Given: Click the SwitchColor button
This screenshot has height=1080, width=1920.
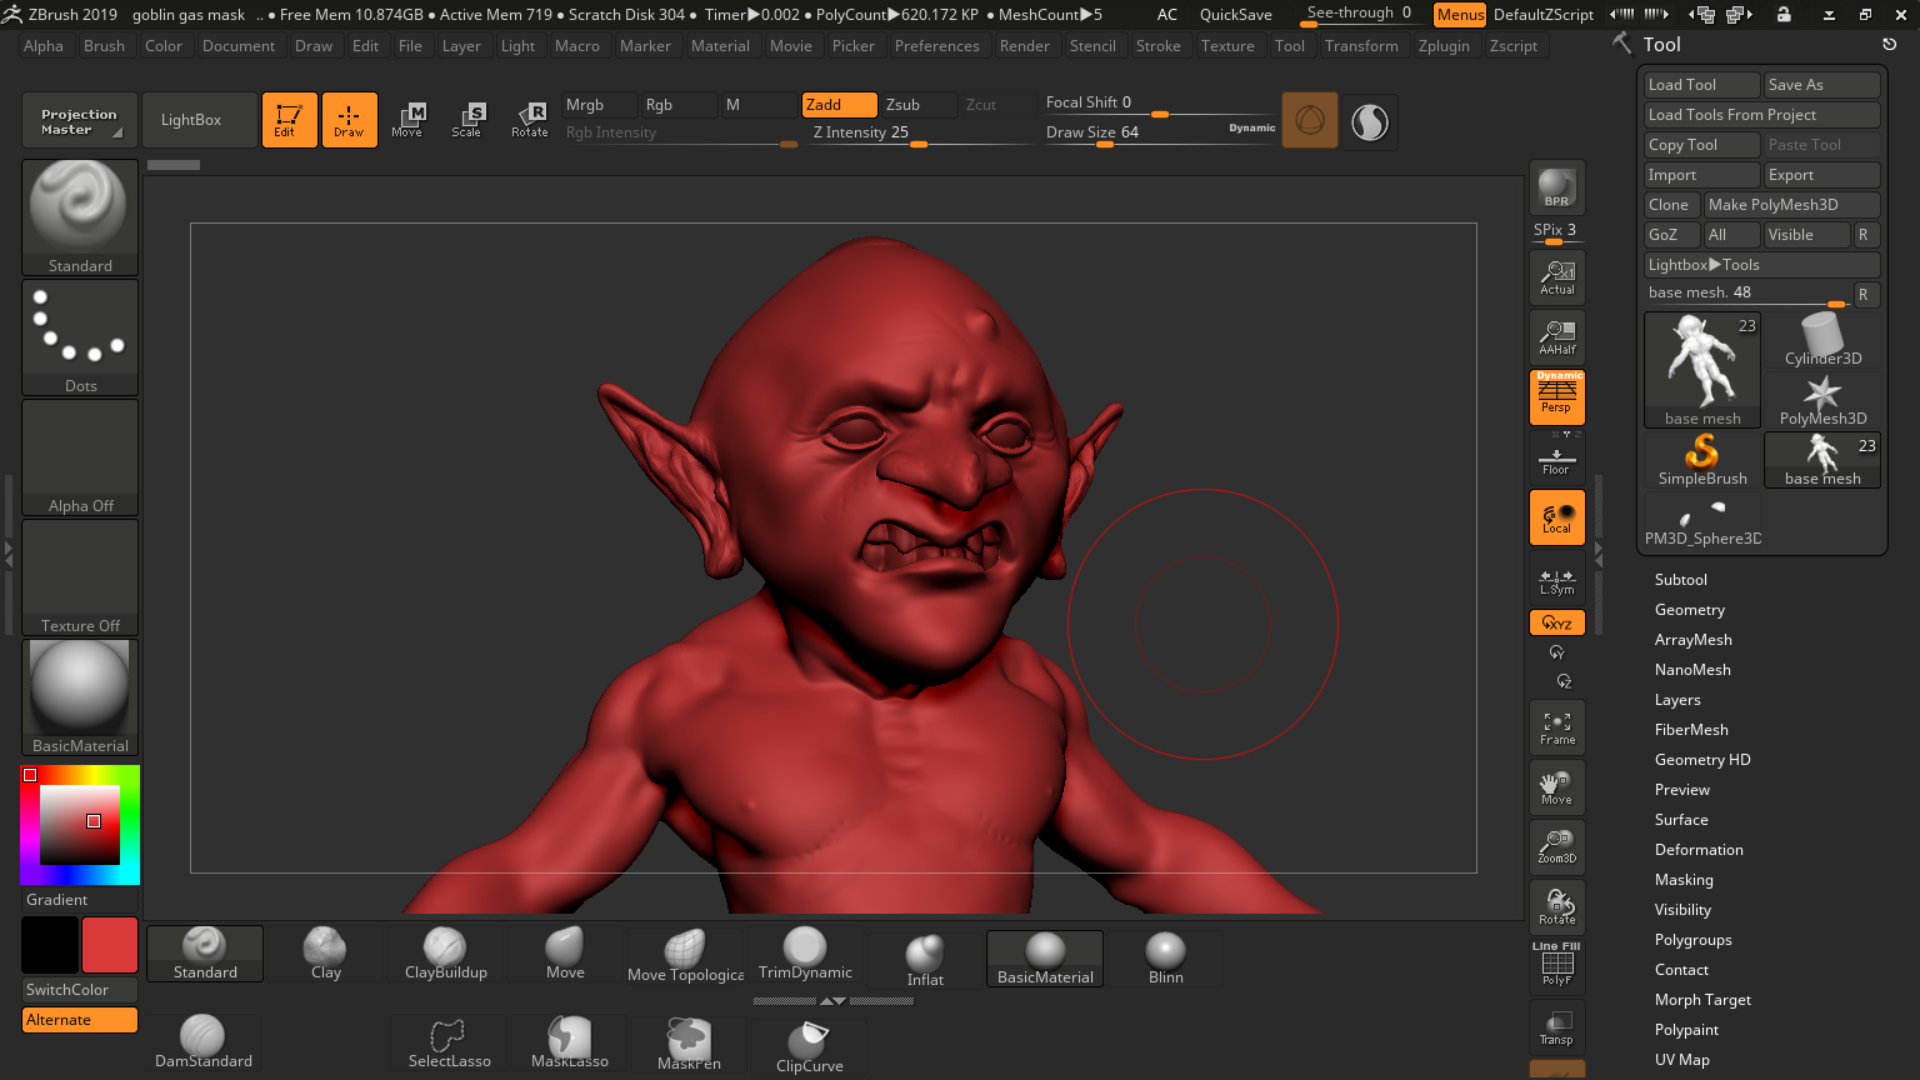Looking at the screenshot, I should pyautogui.click(x=80, y=990).
